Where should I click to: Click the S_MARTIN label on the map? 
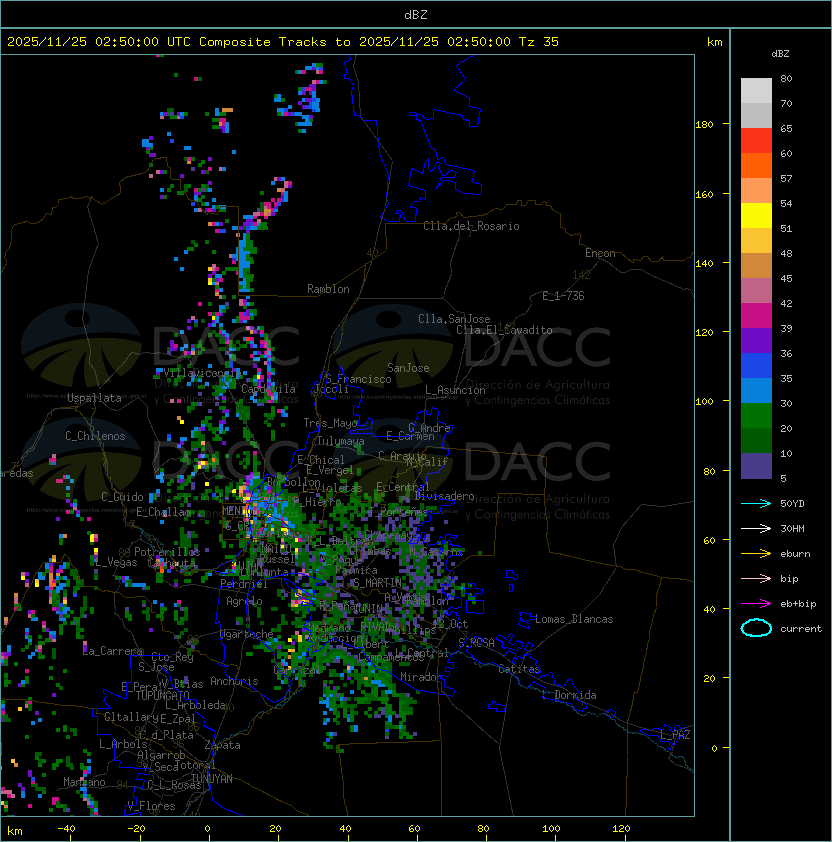pos(377,583)
